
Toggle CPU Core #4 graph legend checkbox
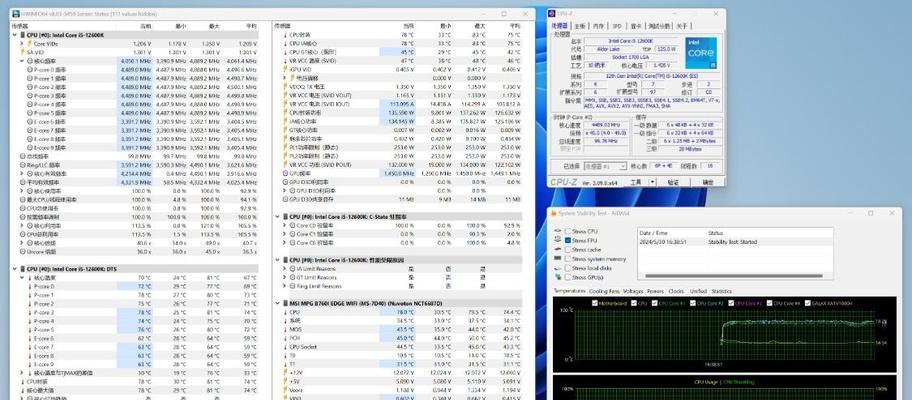(x=770, y=303)
